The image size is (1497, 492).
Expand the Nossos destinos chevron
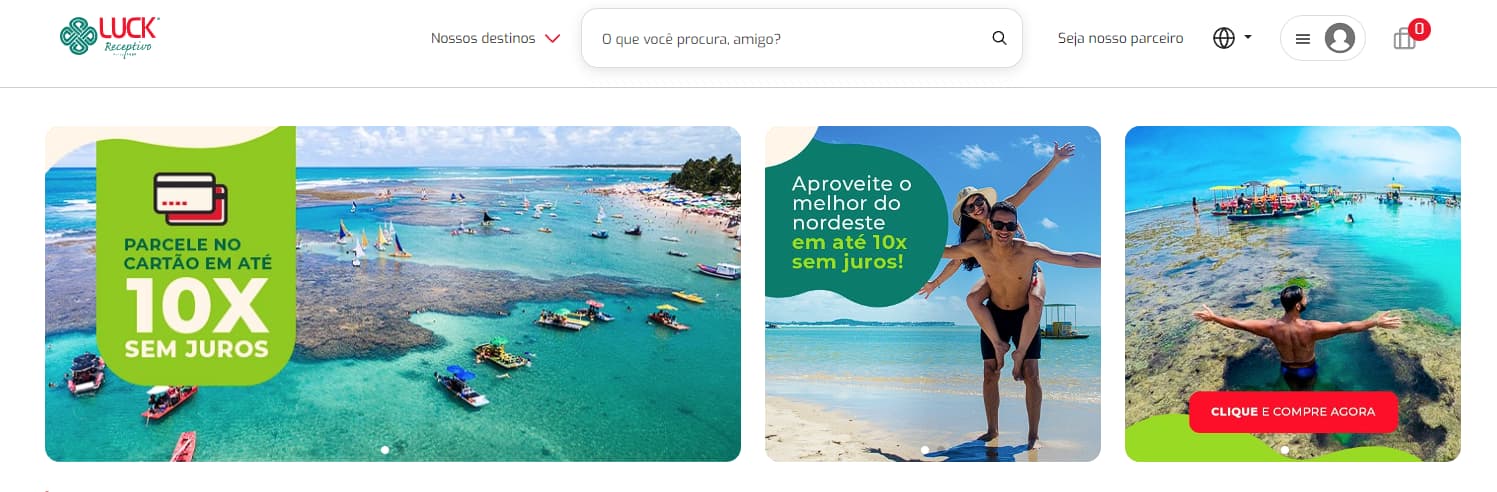coord(552,39)
